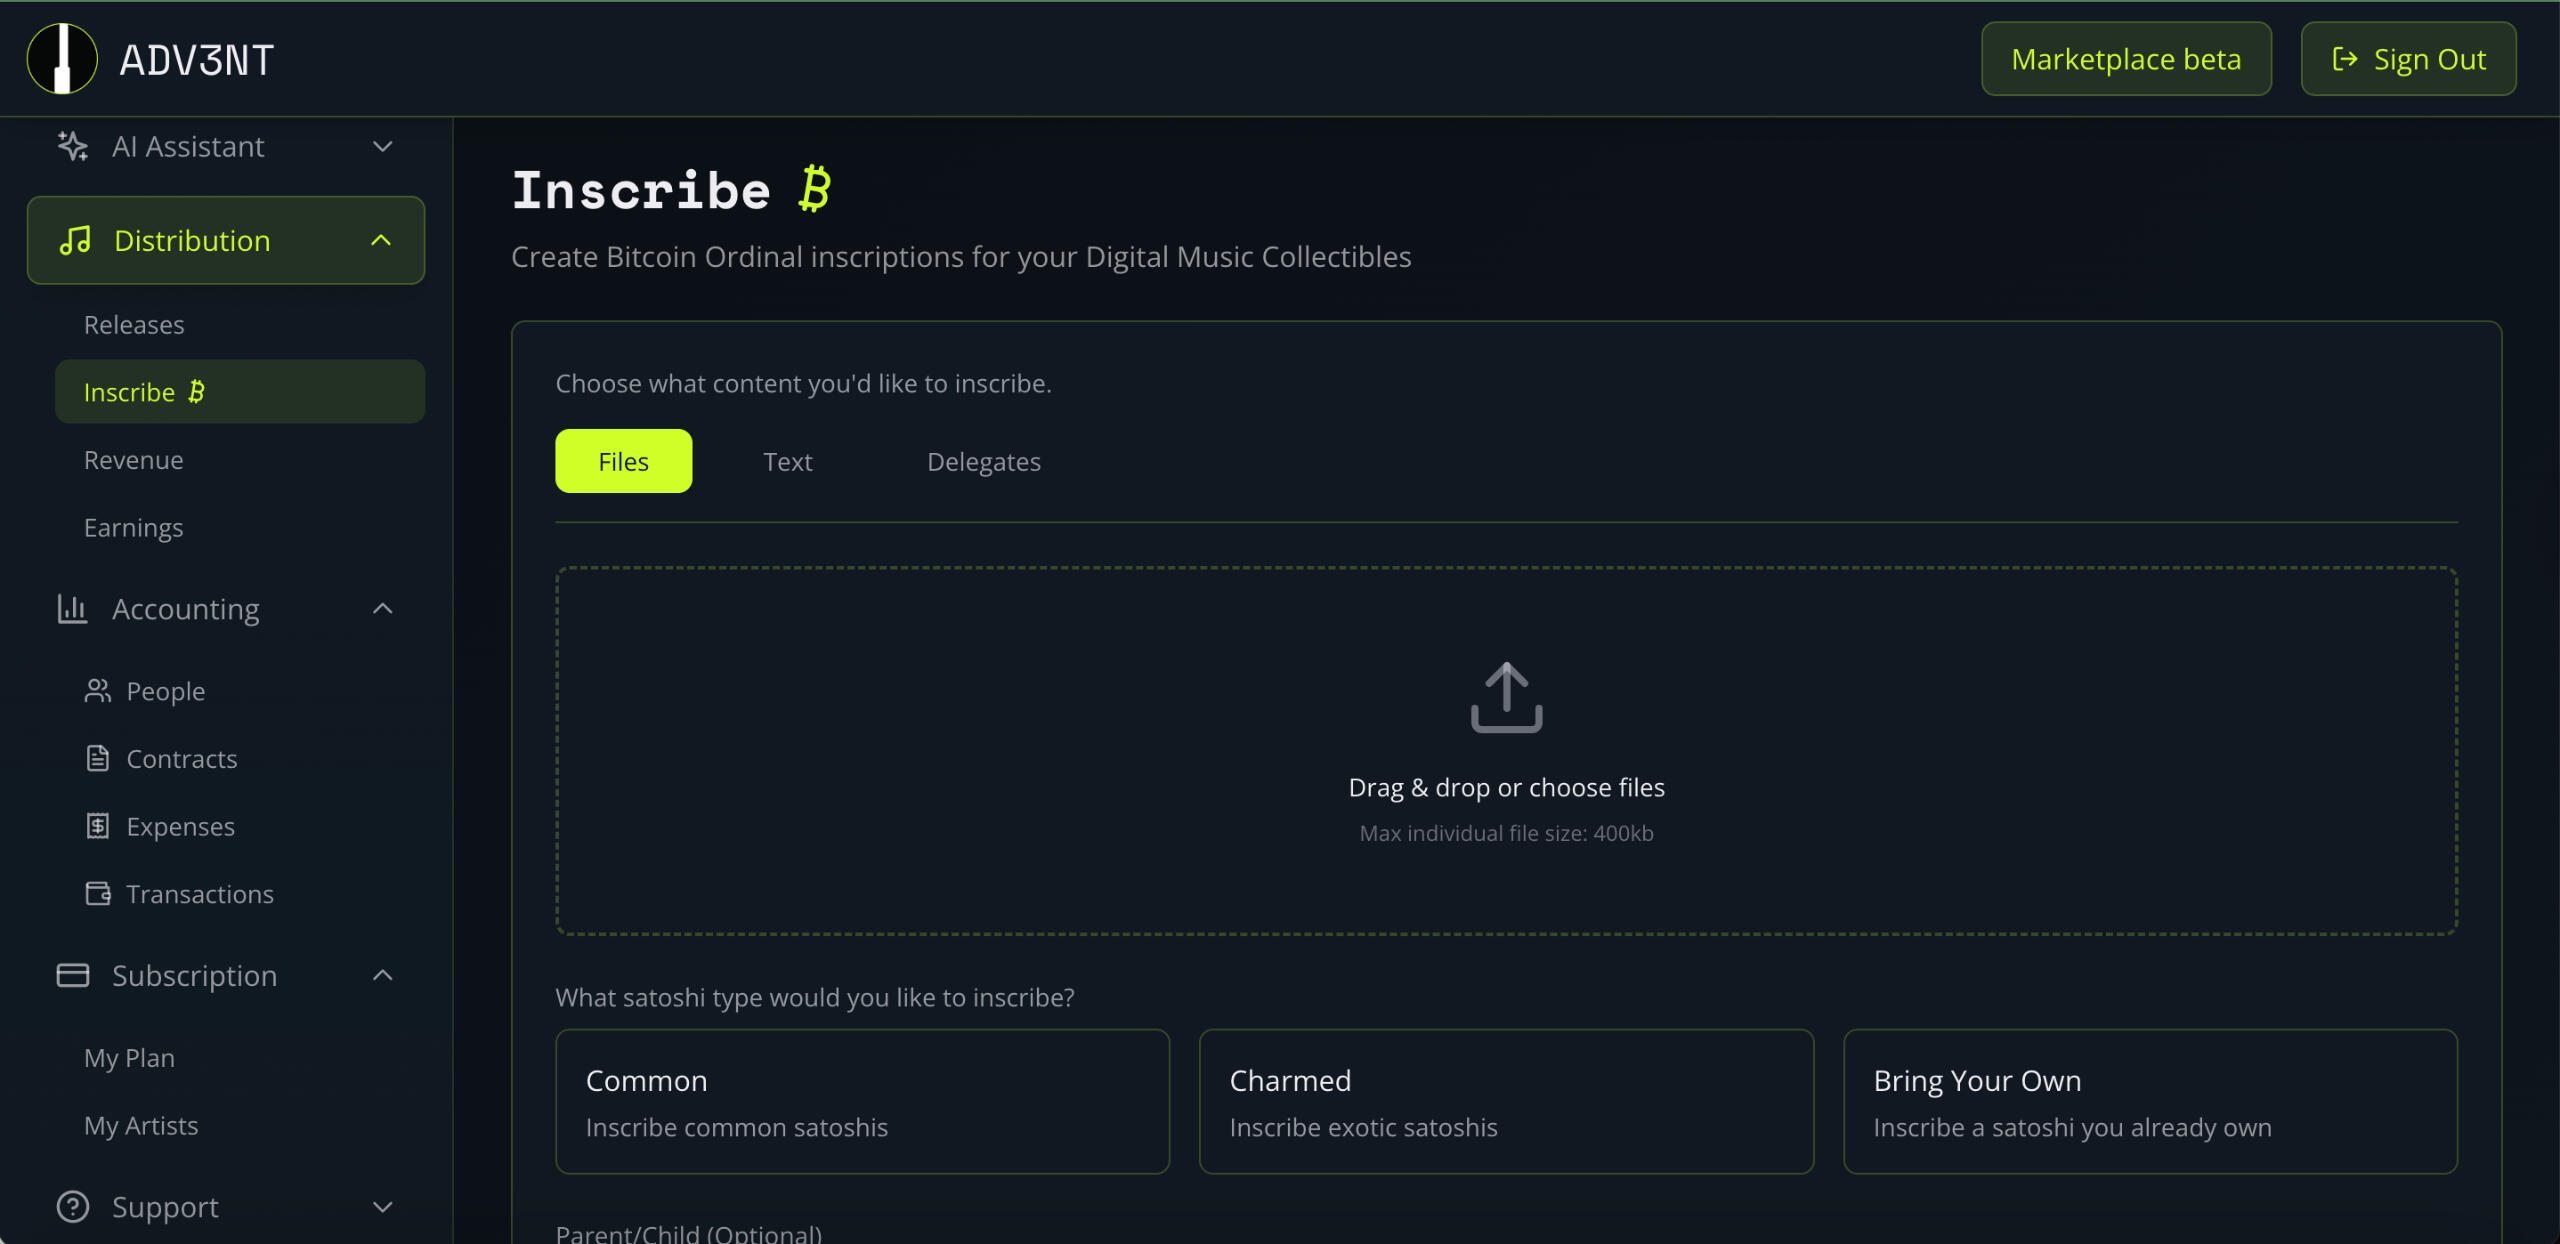2560x1244 pixels.
Task: Click the ADV3NT logo icon
Action: pos(62,59)
